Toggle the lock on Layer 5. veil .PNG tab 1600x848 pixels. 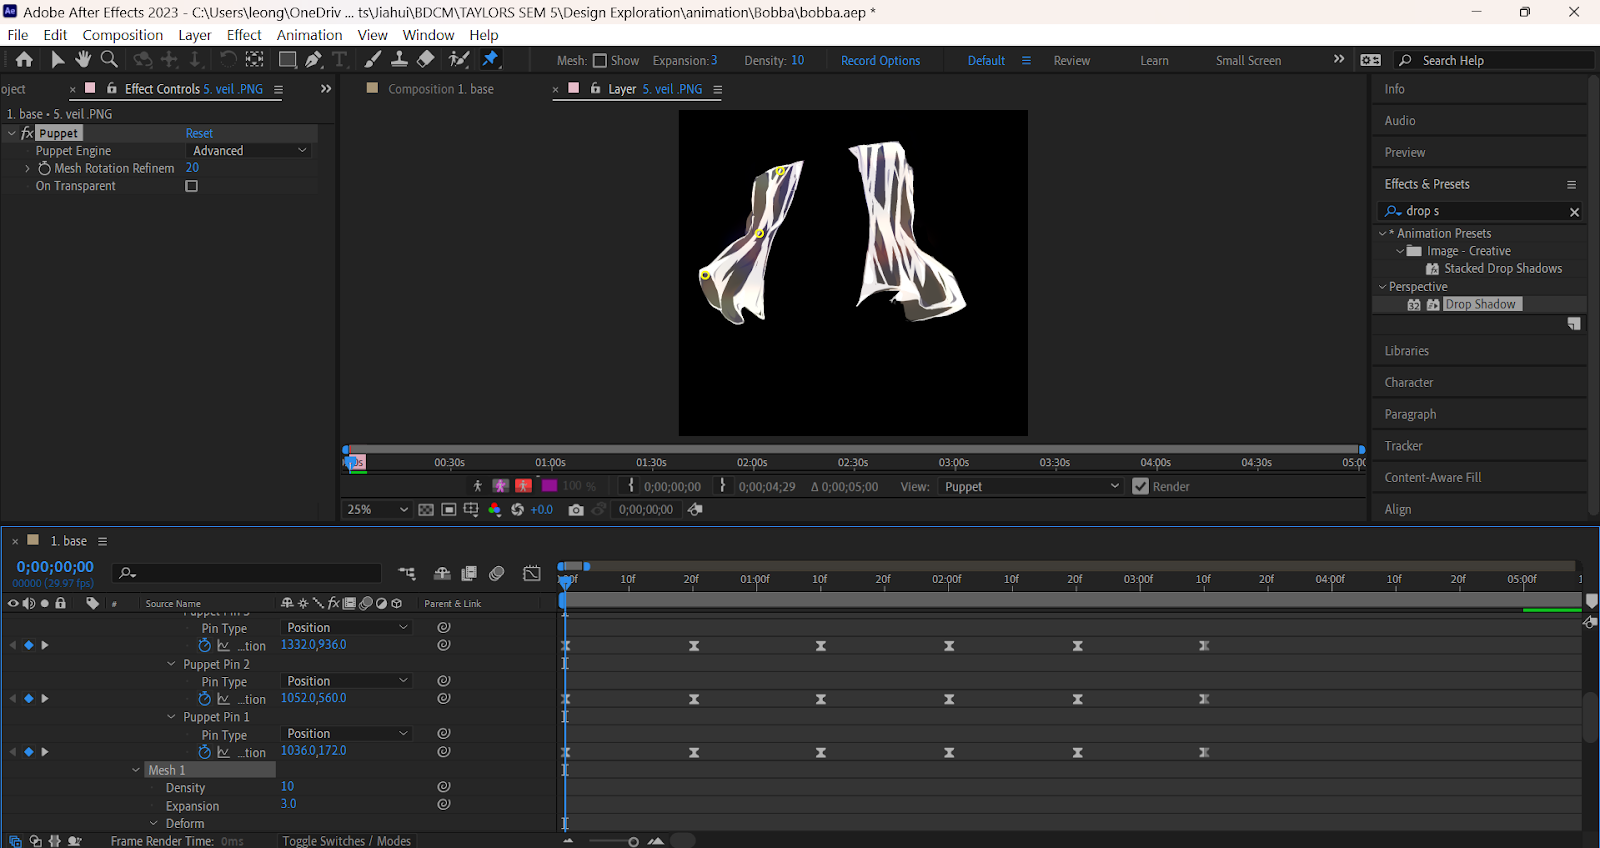(595, 89)
